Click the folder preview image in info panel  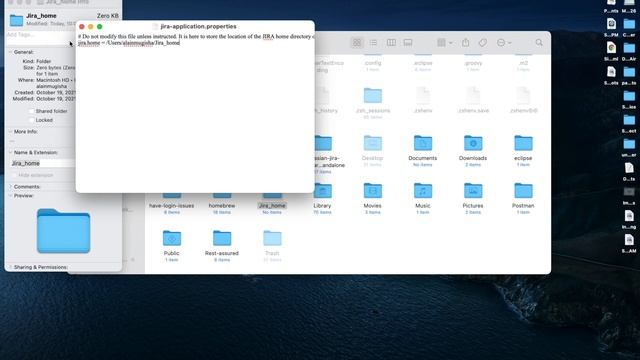[x=63, y=231]
